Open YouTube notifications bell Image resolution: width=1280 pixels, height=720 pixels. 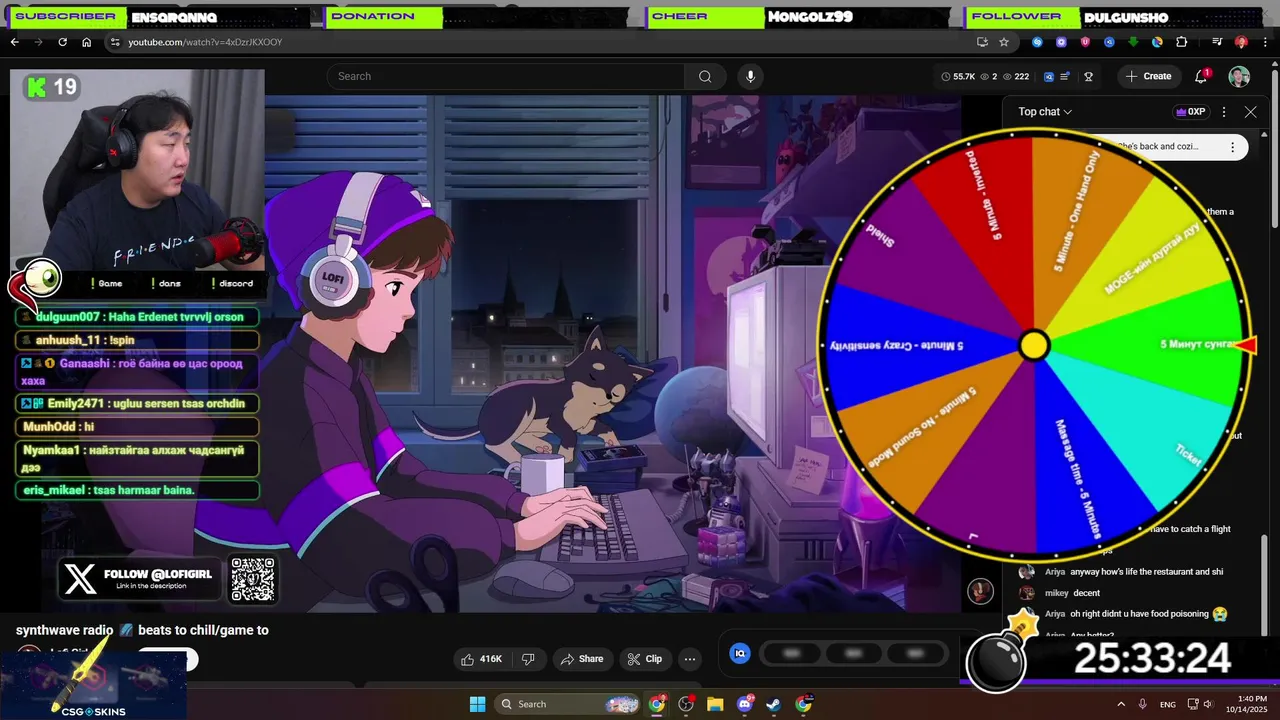1201,76
